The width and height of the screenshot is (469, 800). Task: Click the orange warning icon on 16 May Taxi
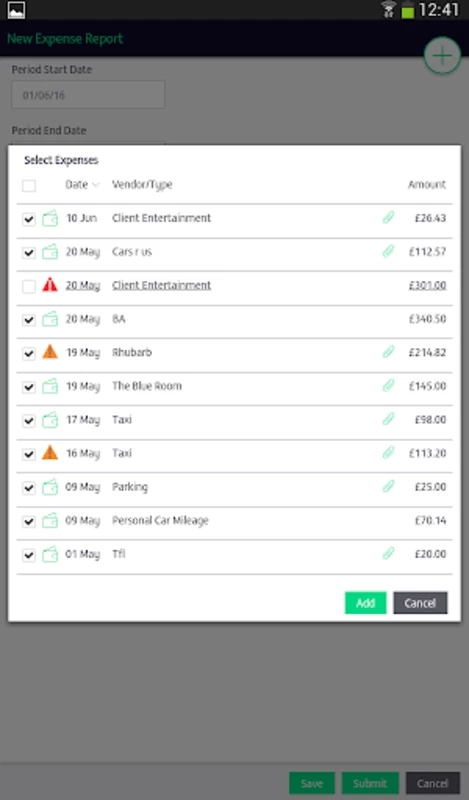[x=50, y=453]
